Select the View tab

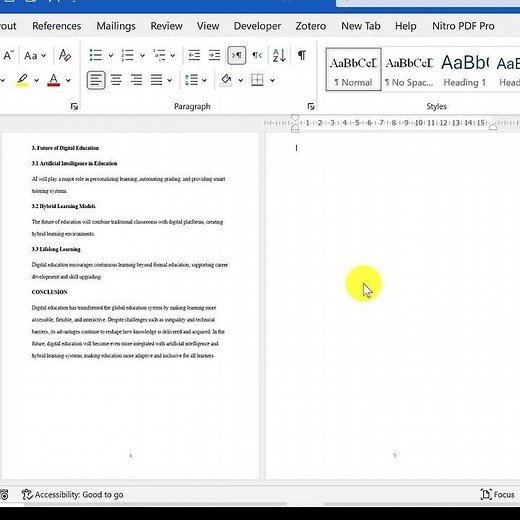click(208, 26)
